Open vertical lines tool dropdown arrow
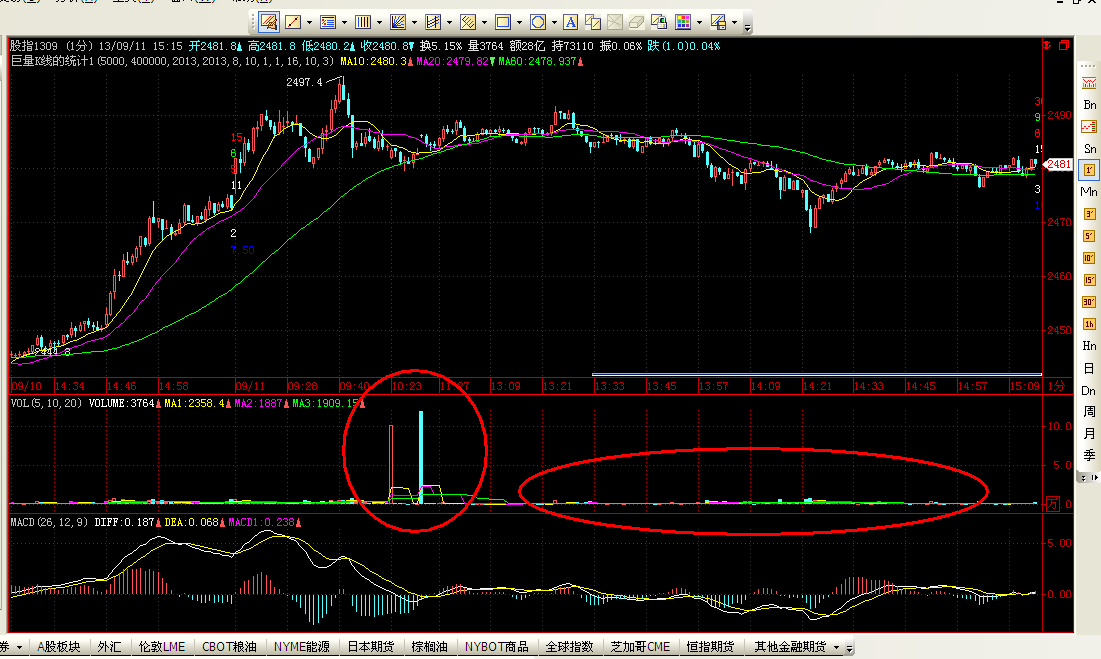This screenshot has height=659, width=1101. [x=379, y=22]
